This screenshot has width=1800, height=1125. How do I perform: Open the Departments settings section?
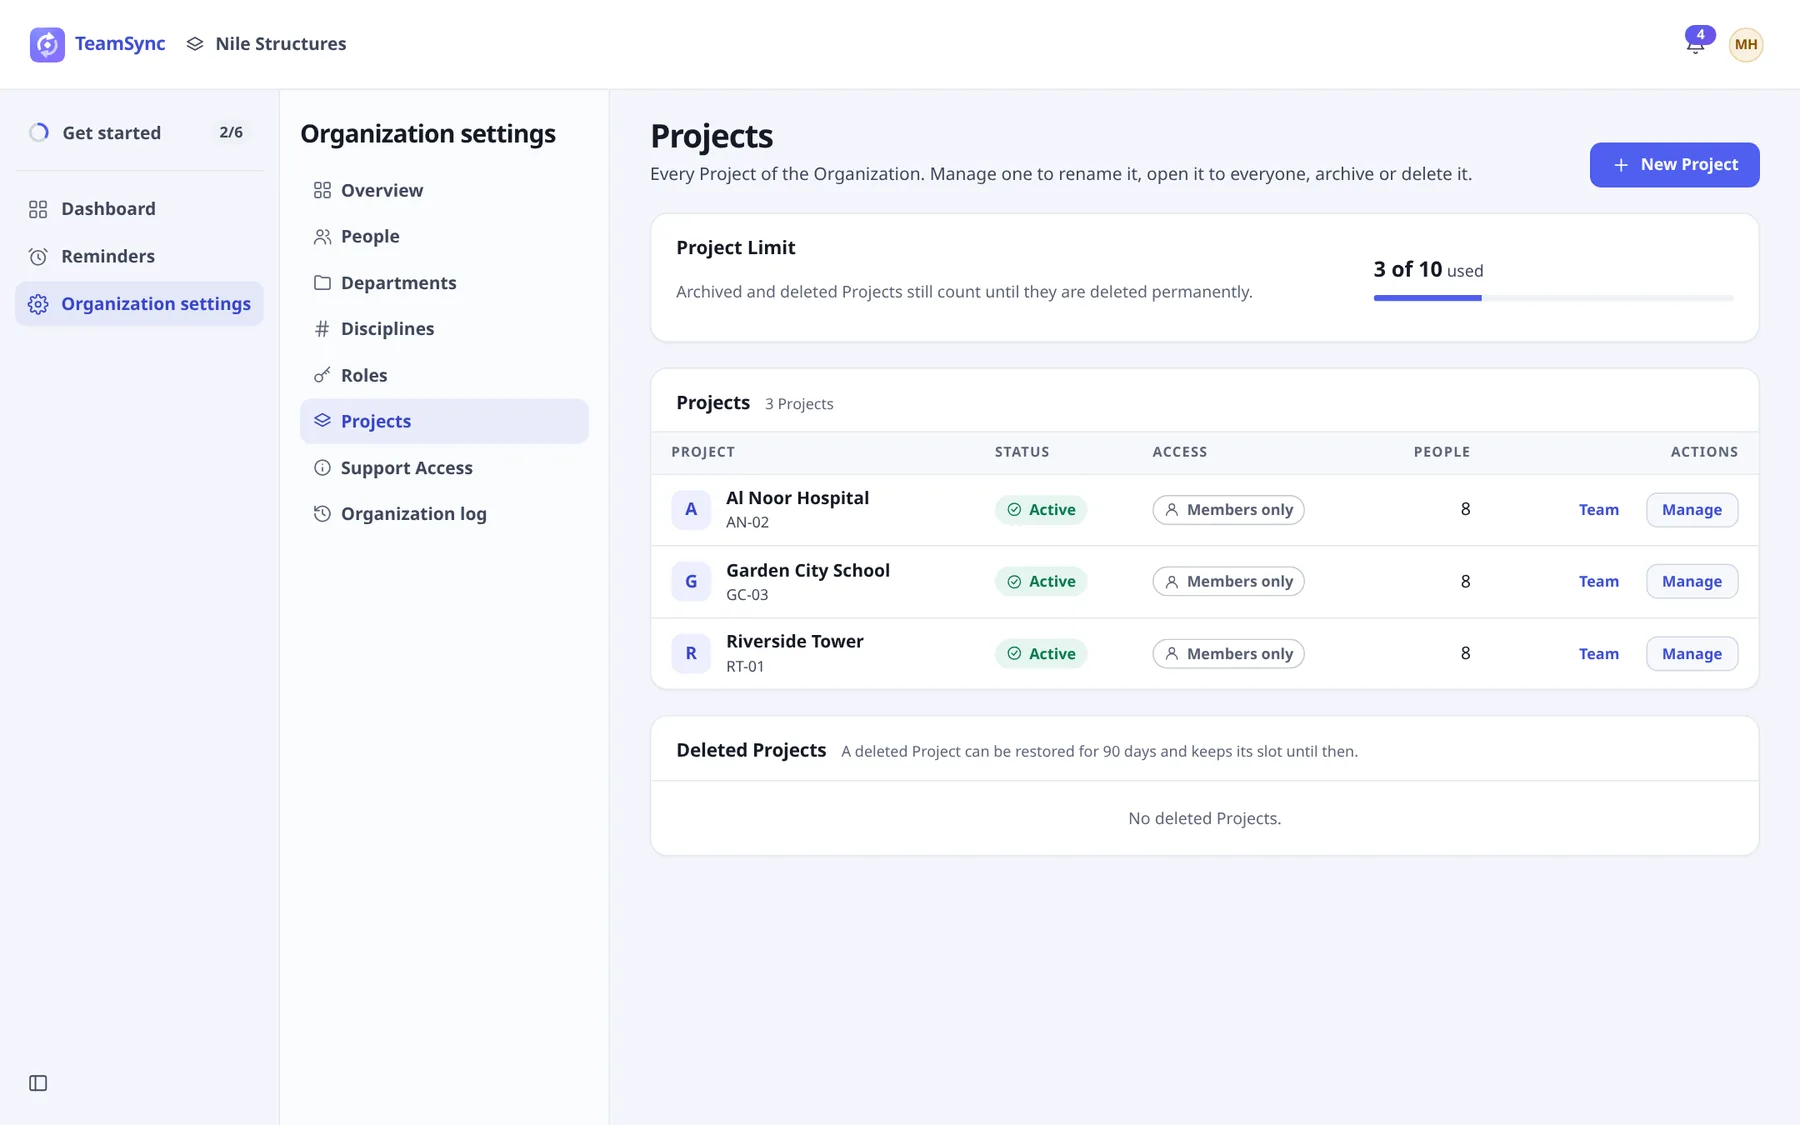click(x=444, y=283)
